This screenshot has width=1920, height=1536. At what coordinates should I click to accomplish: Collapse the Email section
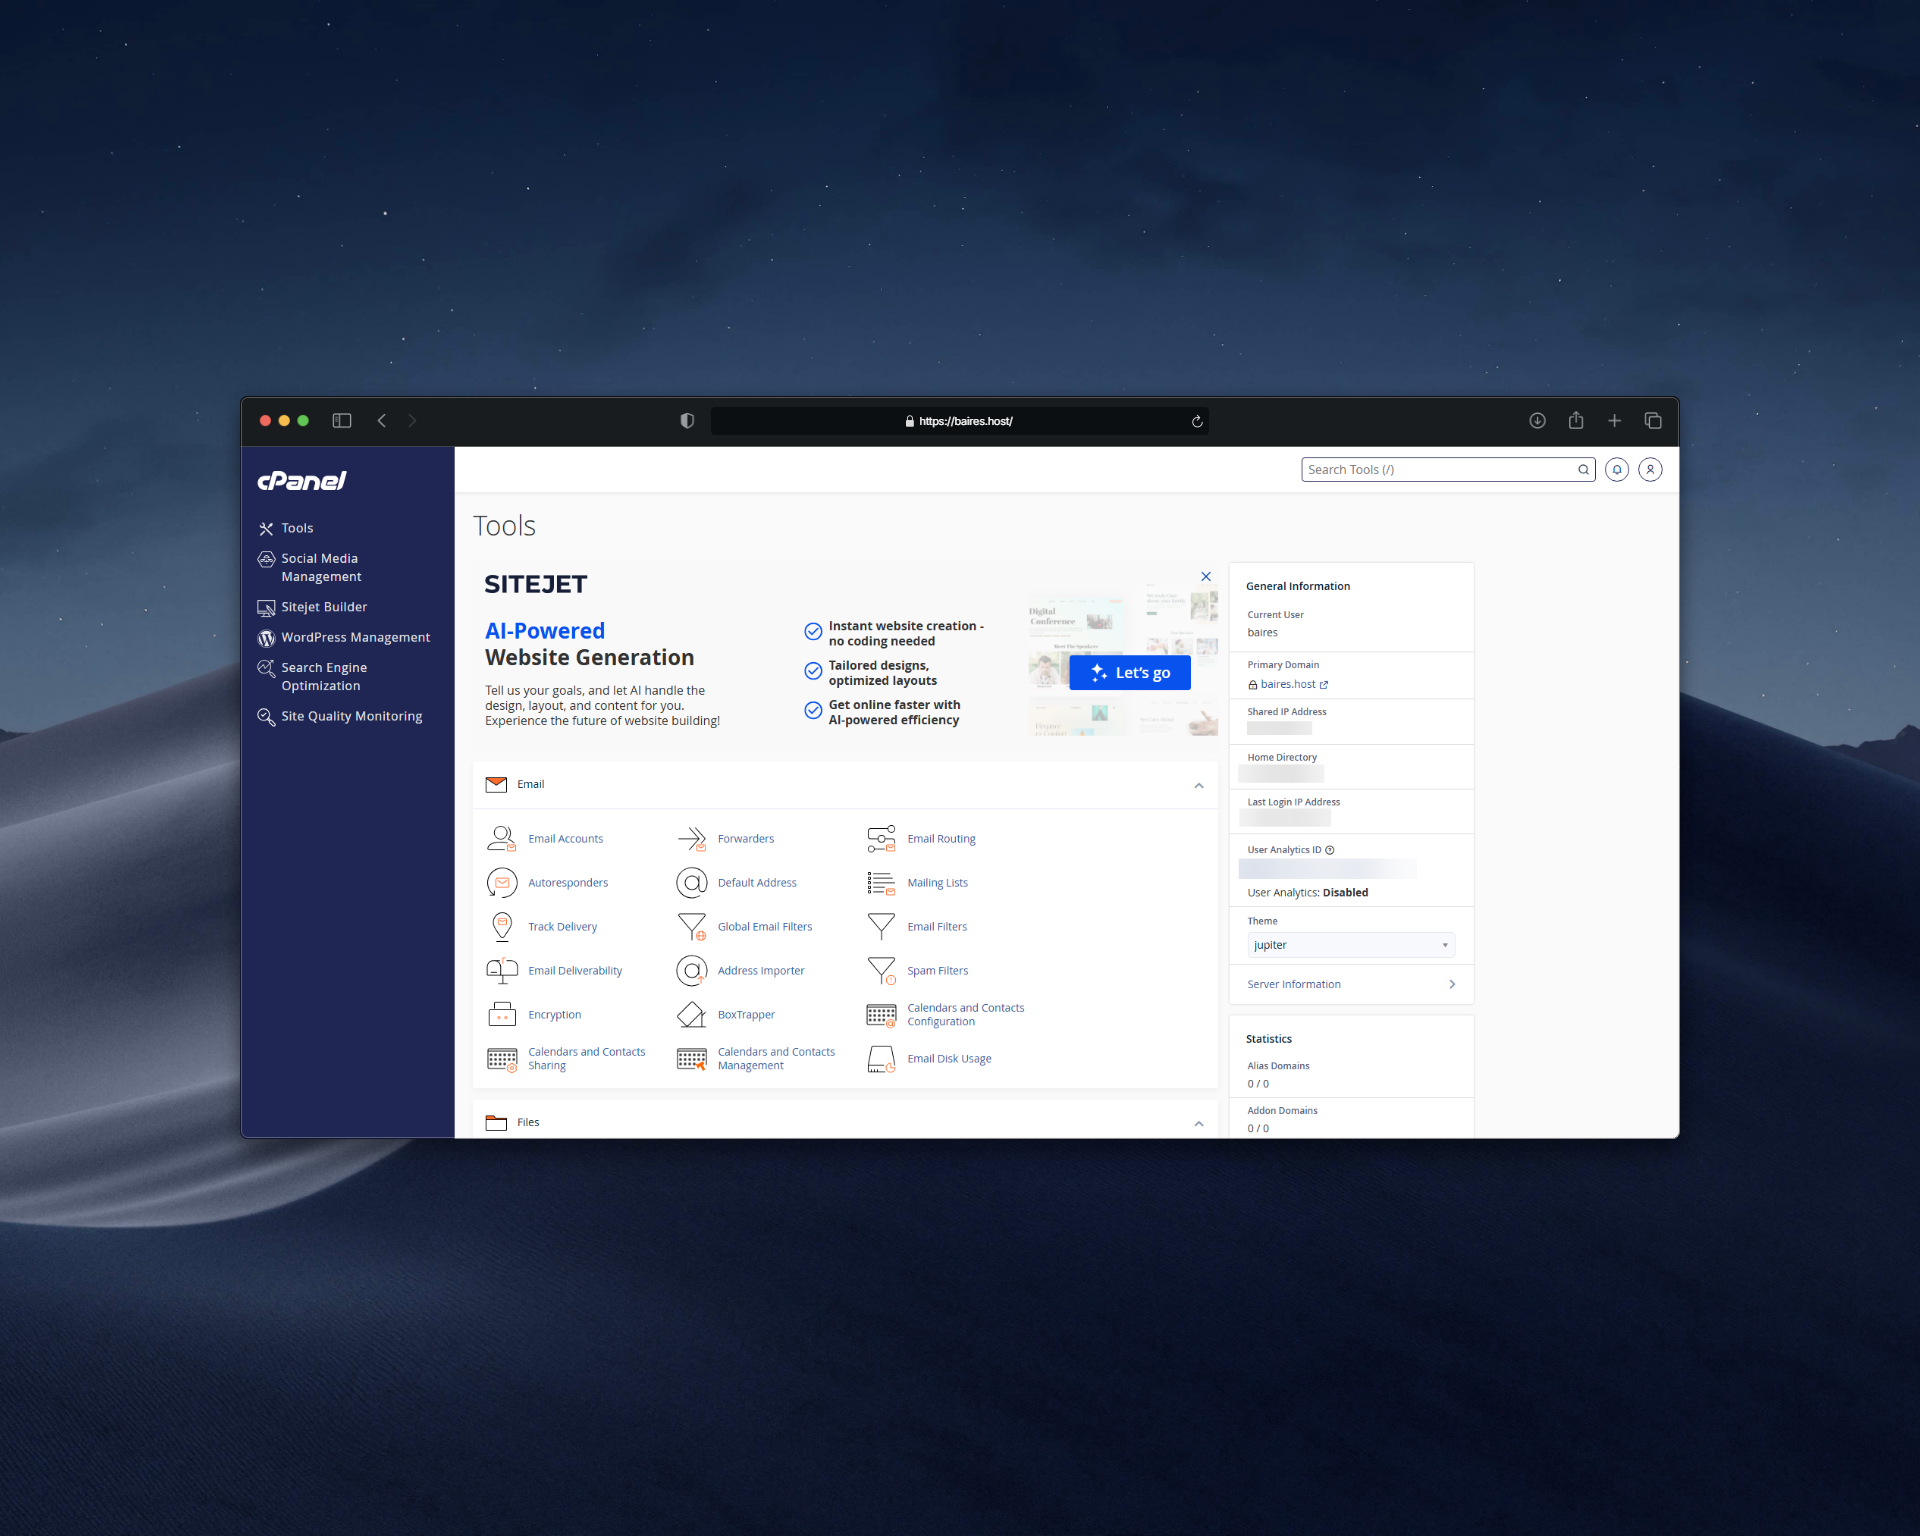1198,785
